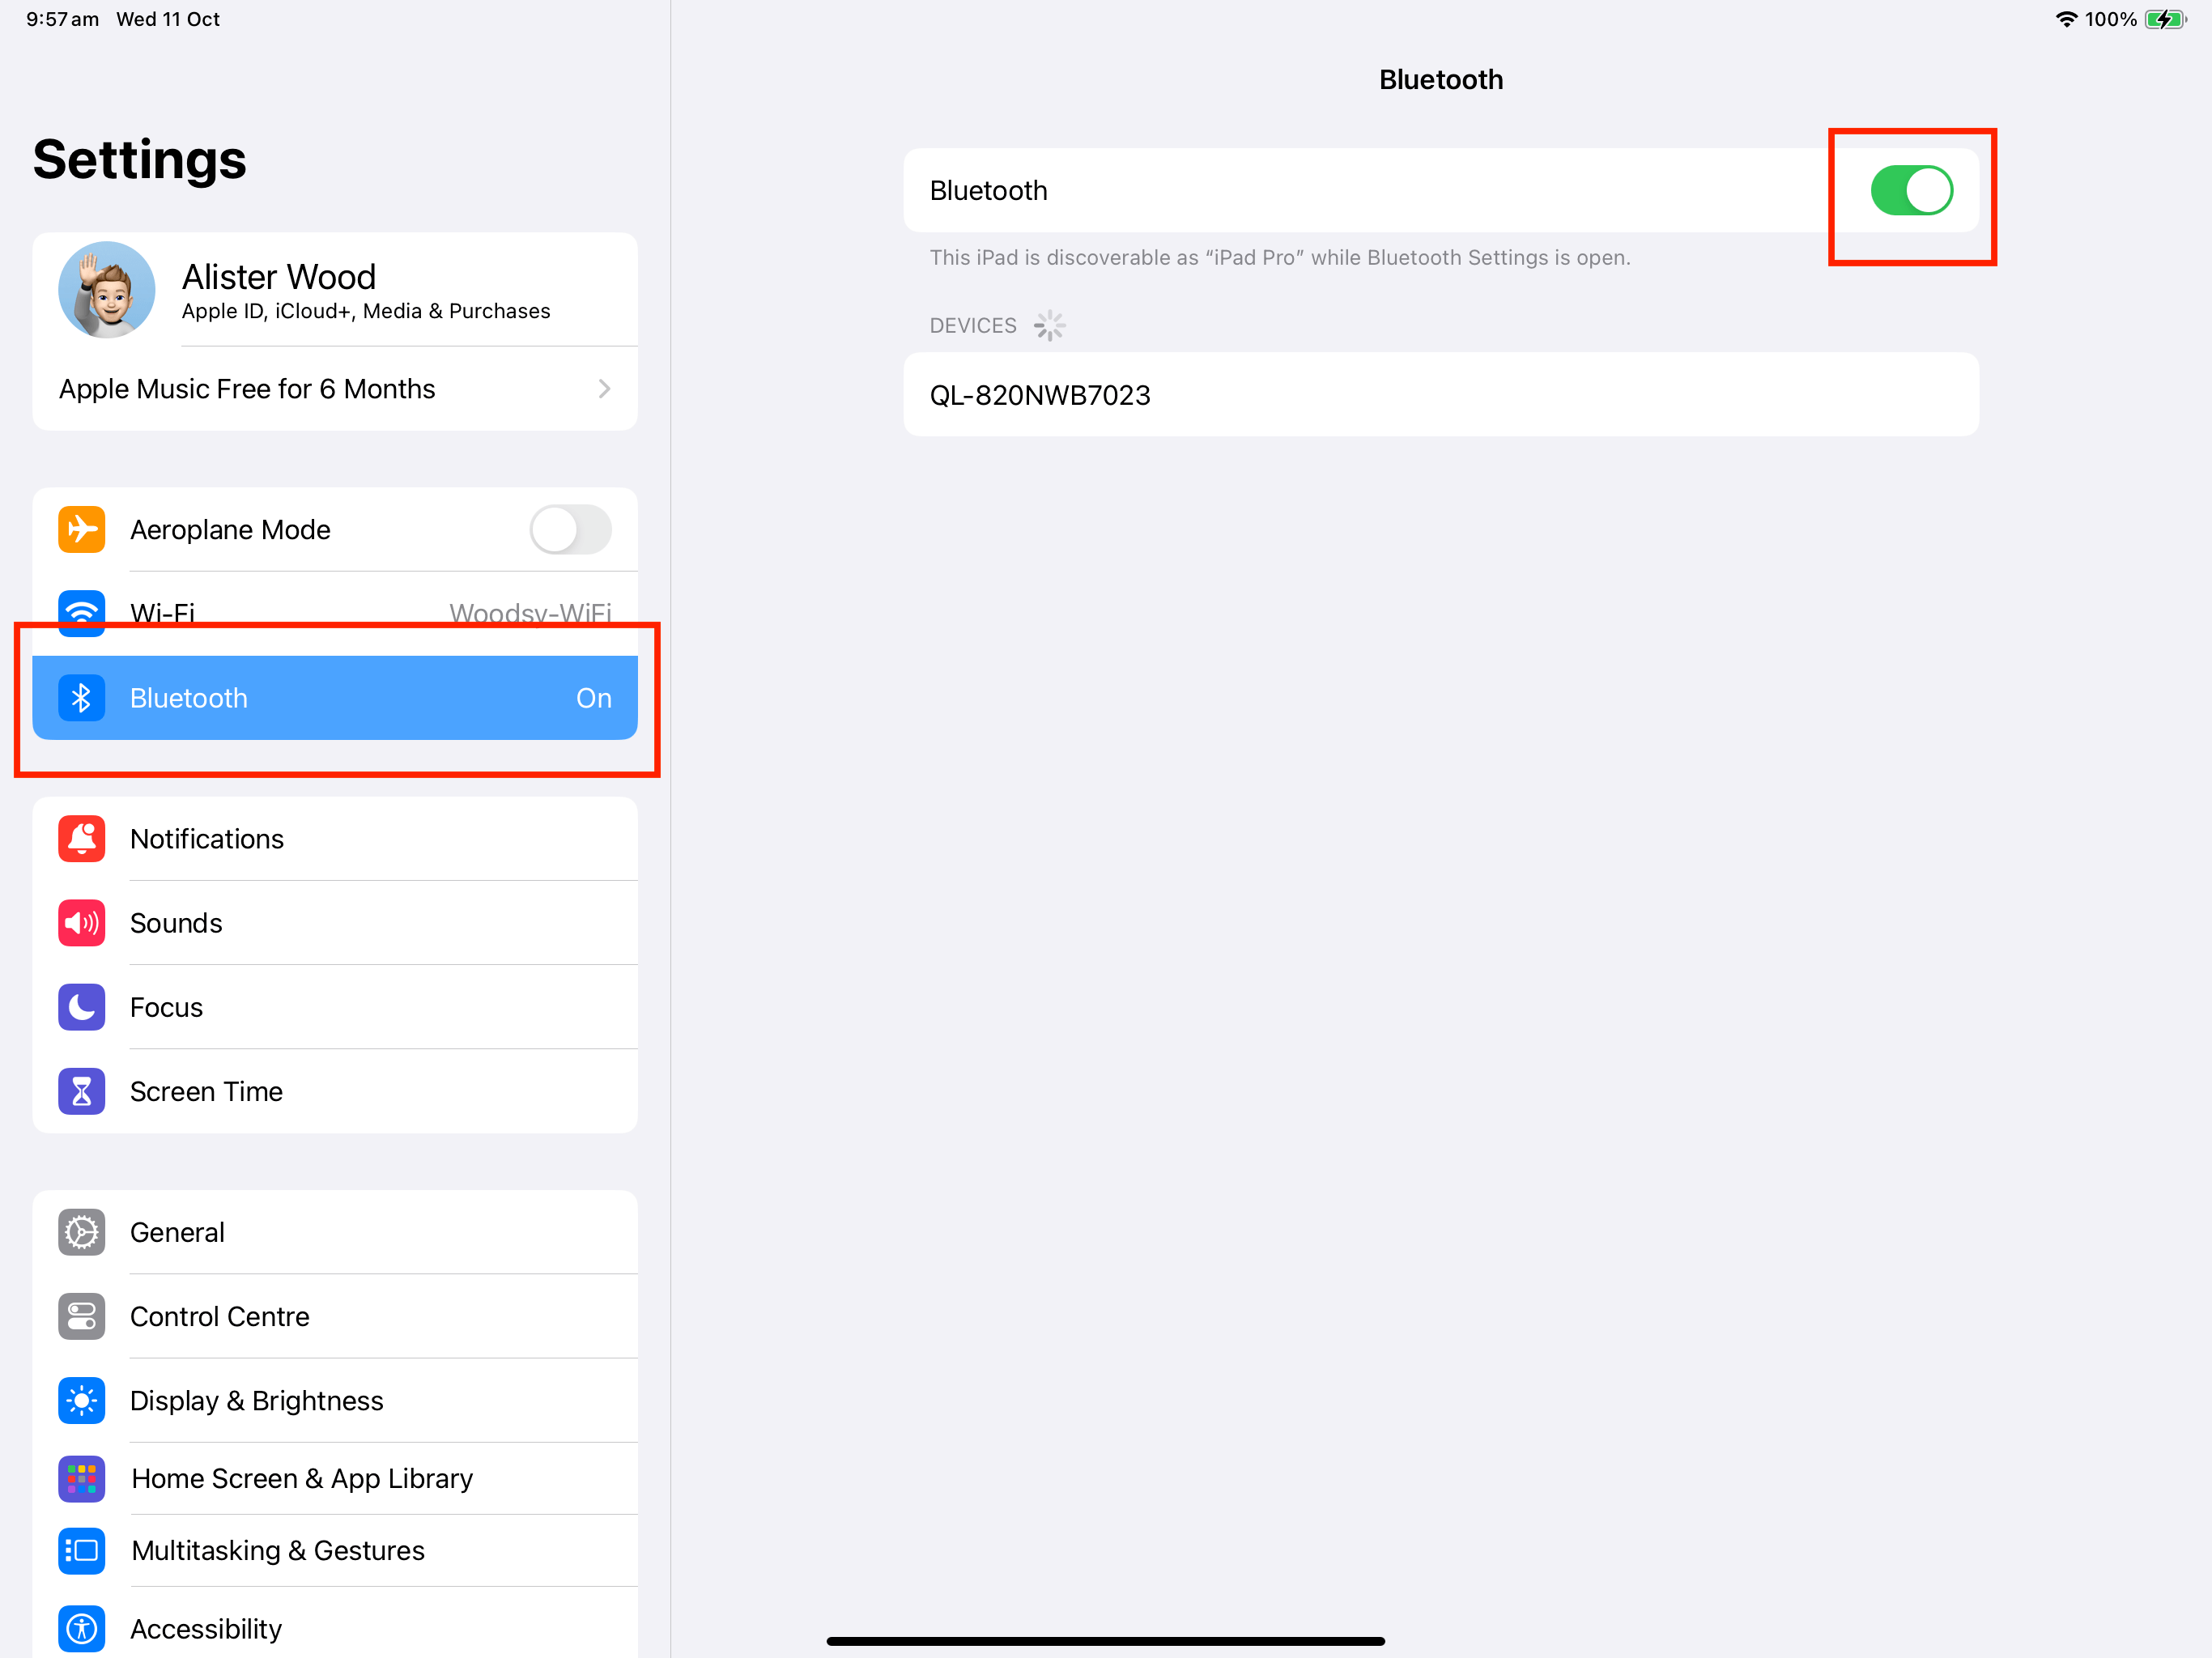
Task: Select the Bluetooth icon
Action: point(81,697)
